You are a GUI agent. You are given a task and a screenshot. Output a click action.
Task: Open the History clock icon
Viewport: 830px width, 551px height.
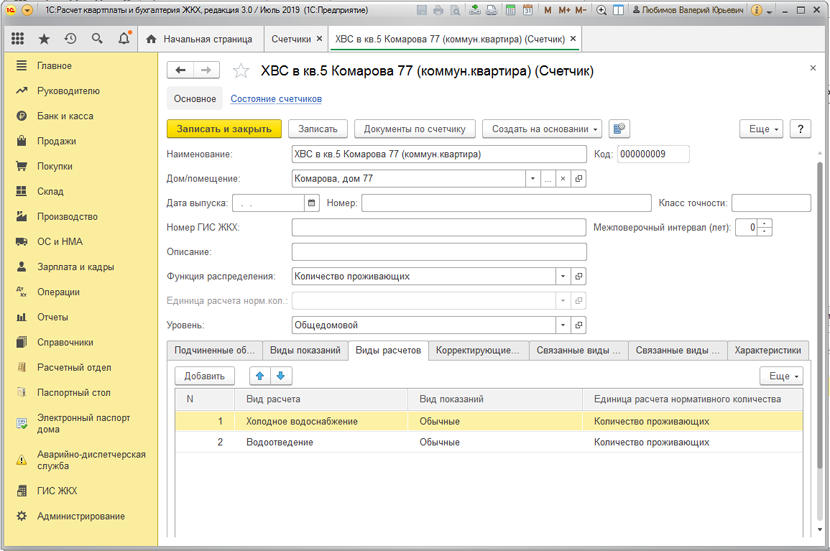click(70, 39)
